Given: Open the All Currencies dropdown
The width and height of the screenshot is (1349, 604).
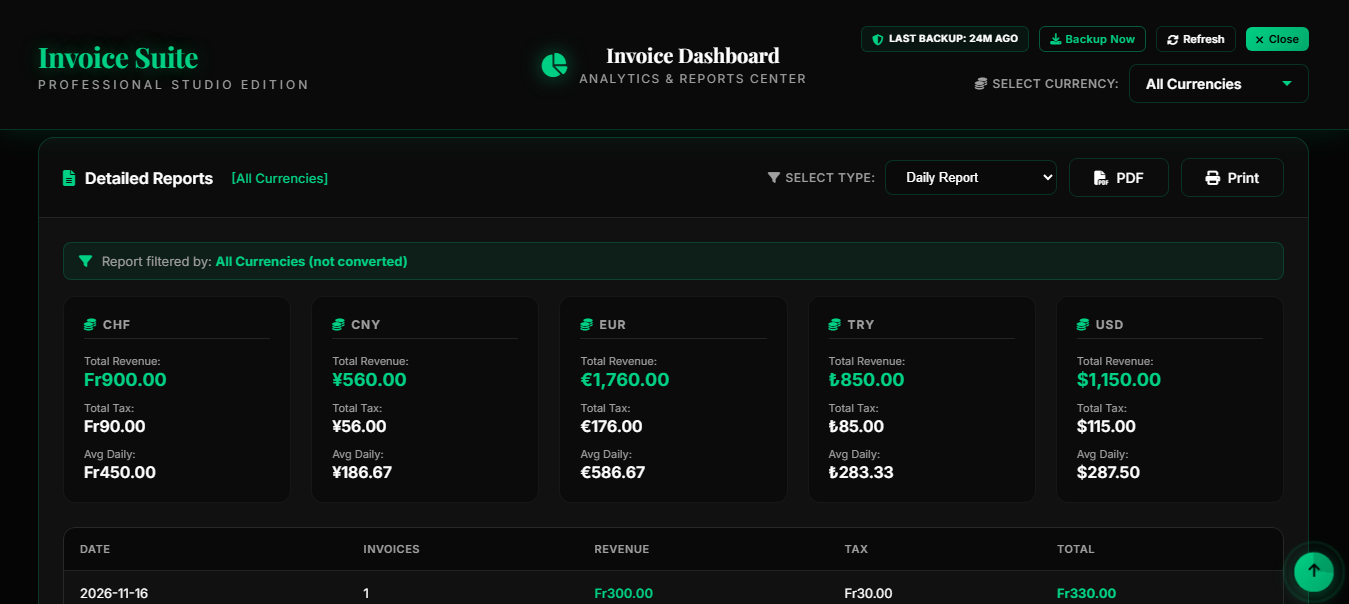Looking at the screenshot, I should 1218,84.
